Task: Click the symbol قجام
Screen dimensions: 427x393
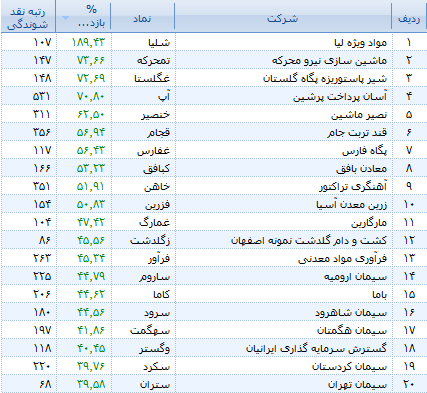Action: coord(159,133)
